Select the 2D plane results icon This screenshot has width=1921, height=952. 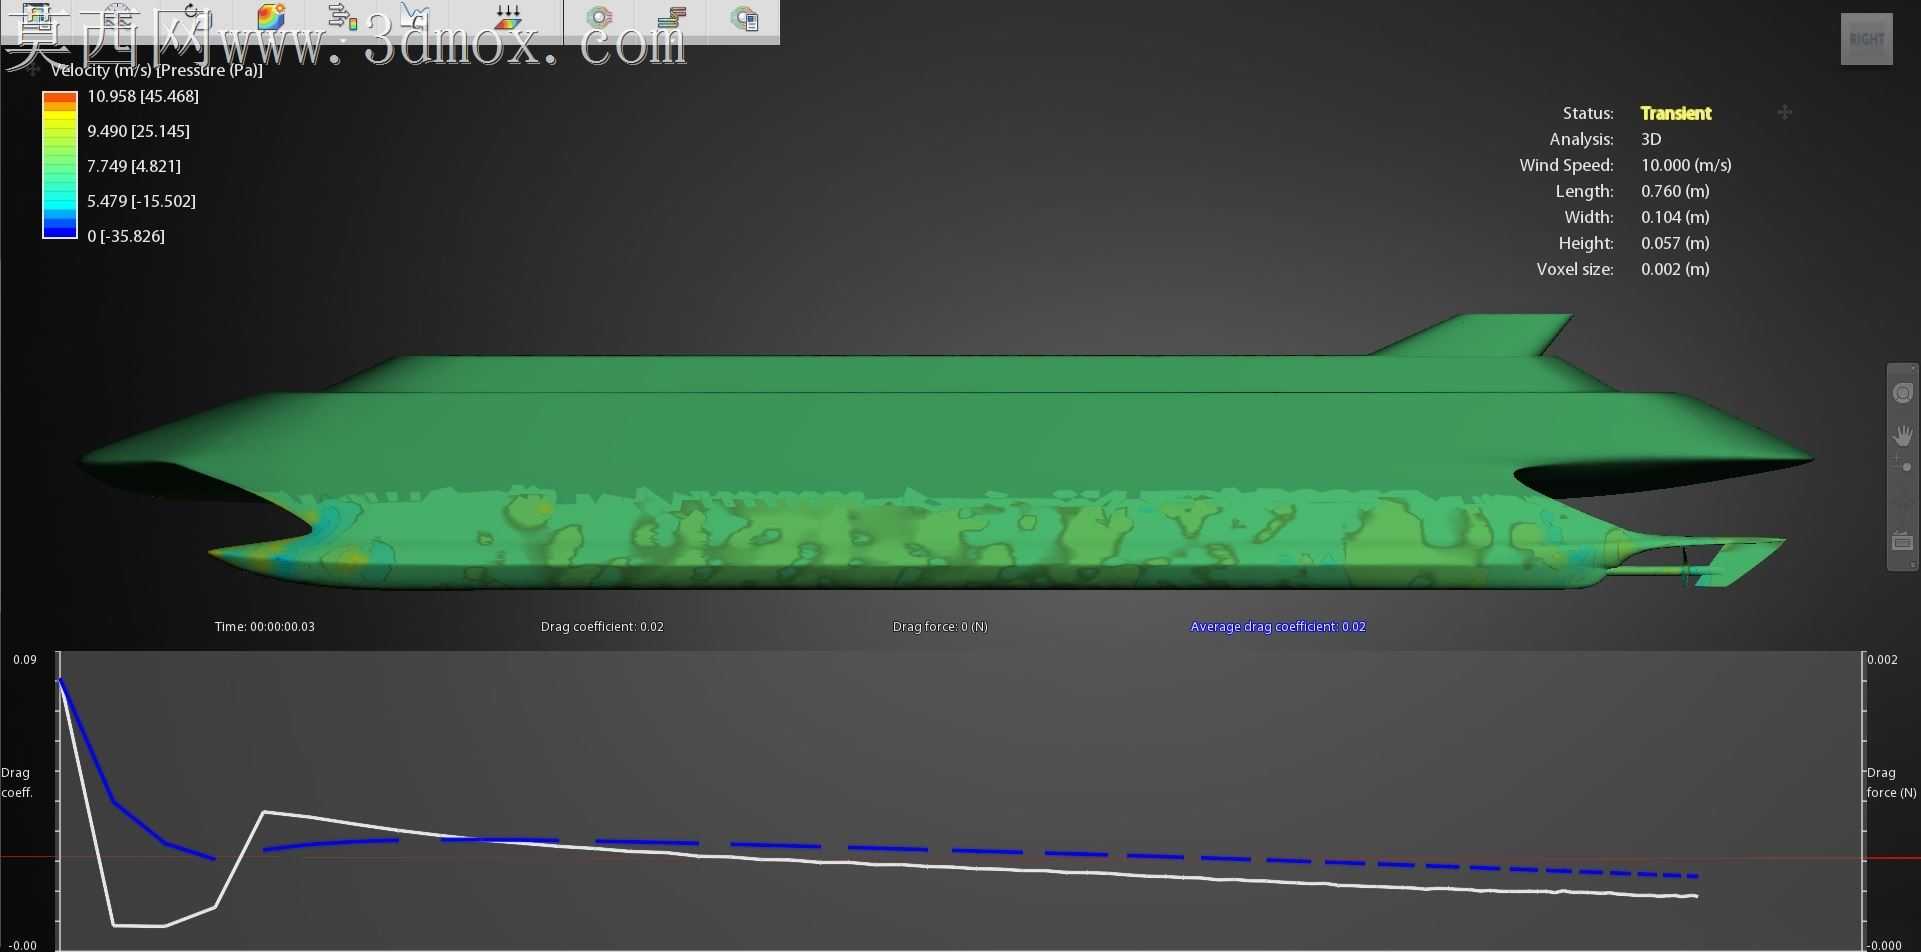point(508,17)
